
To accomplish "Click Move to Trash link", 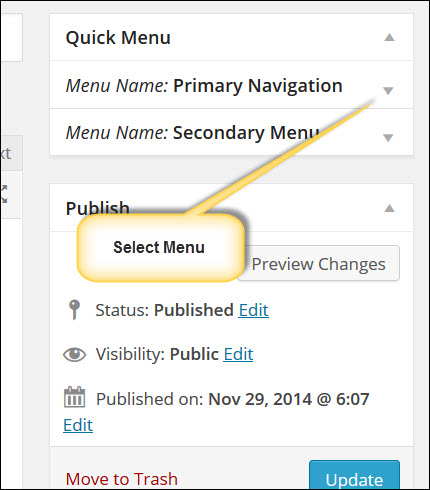I will 122,479.
